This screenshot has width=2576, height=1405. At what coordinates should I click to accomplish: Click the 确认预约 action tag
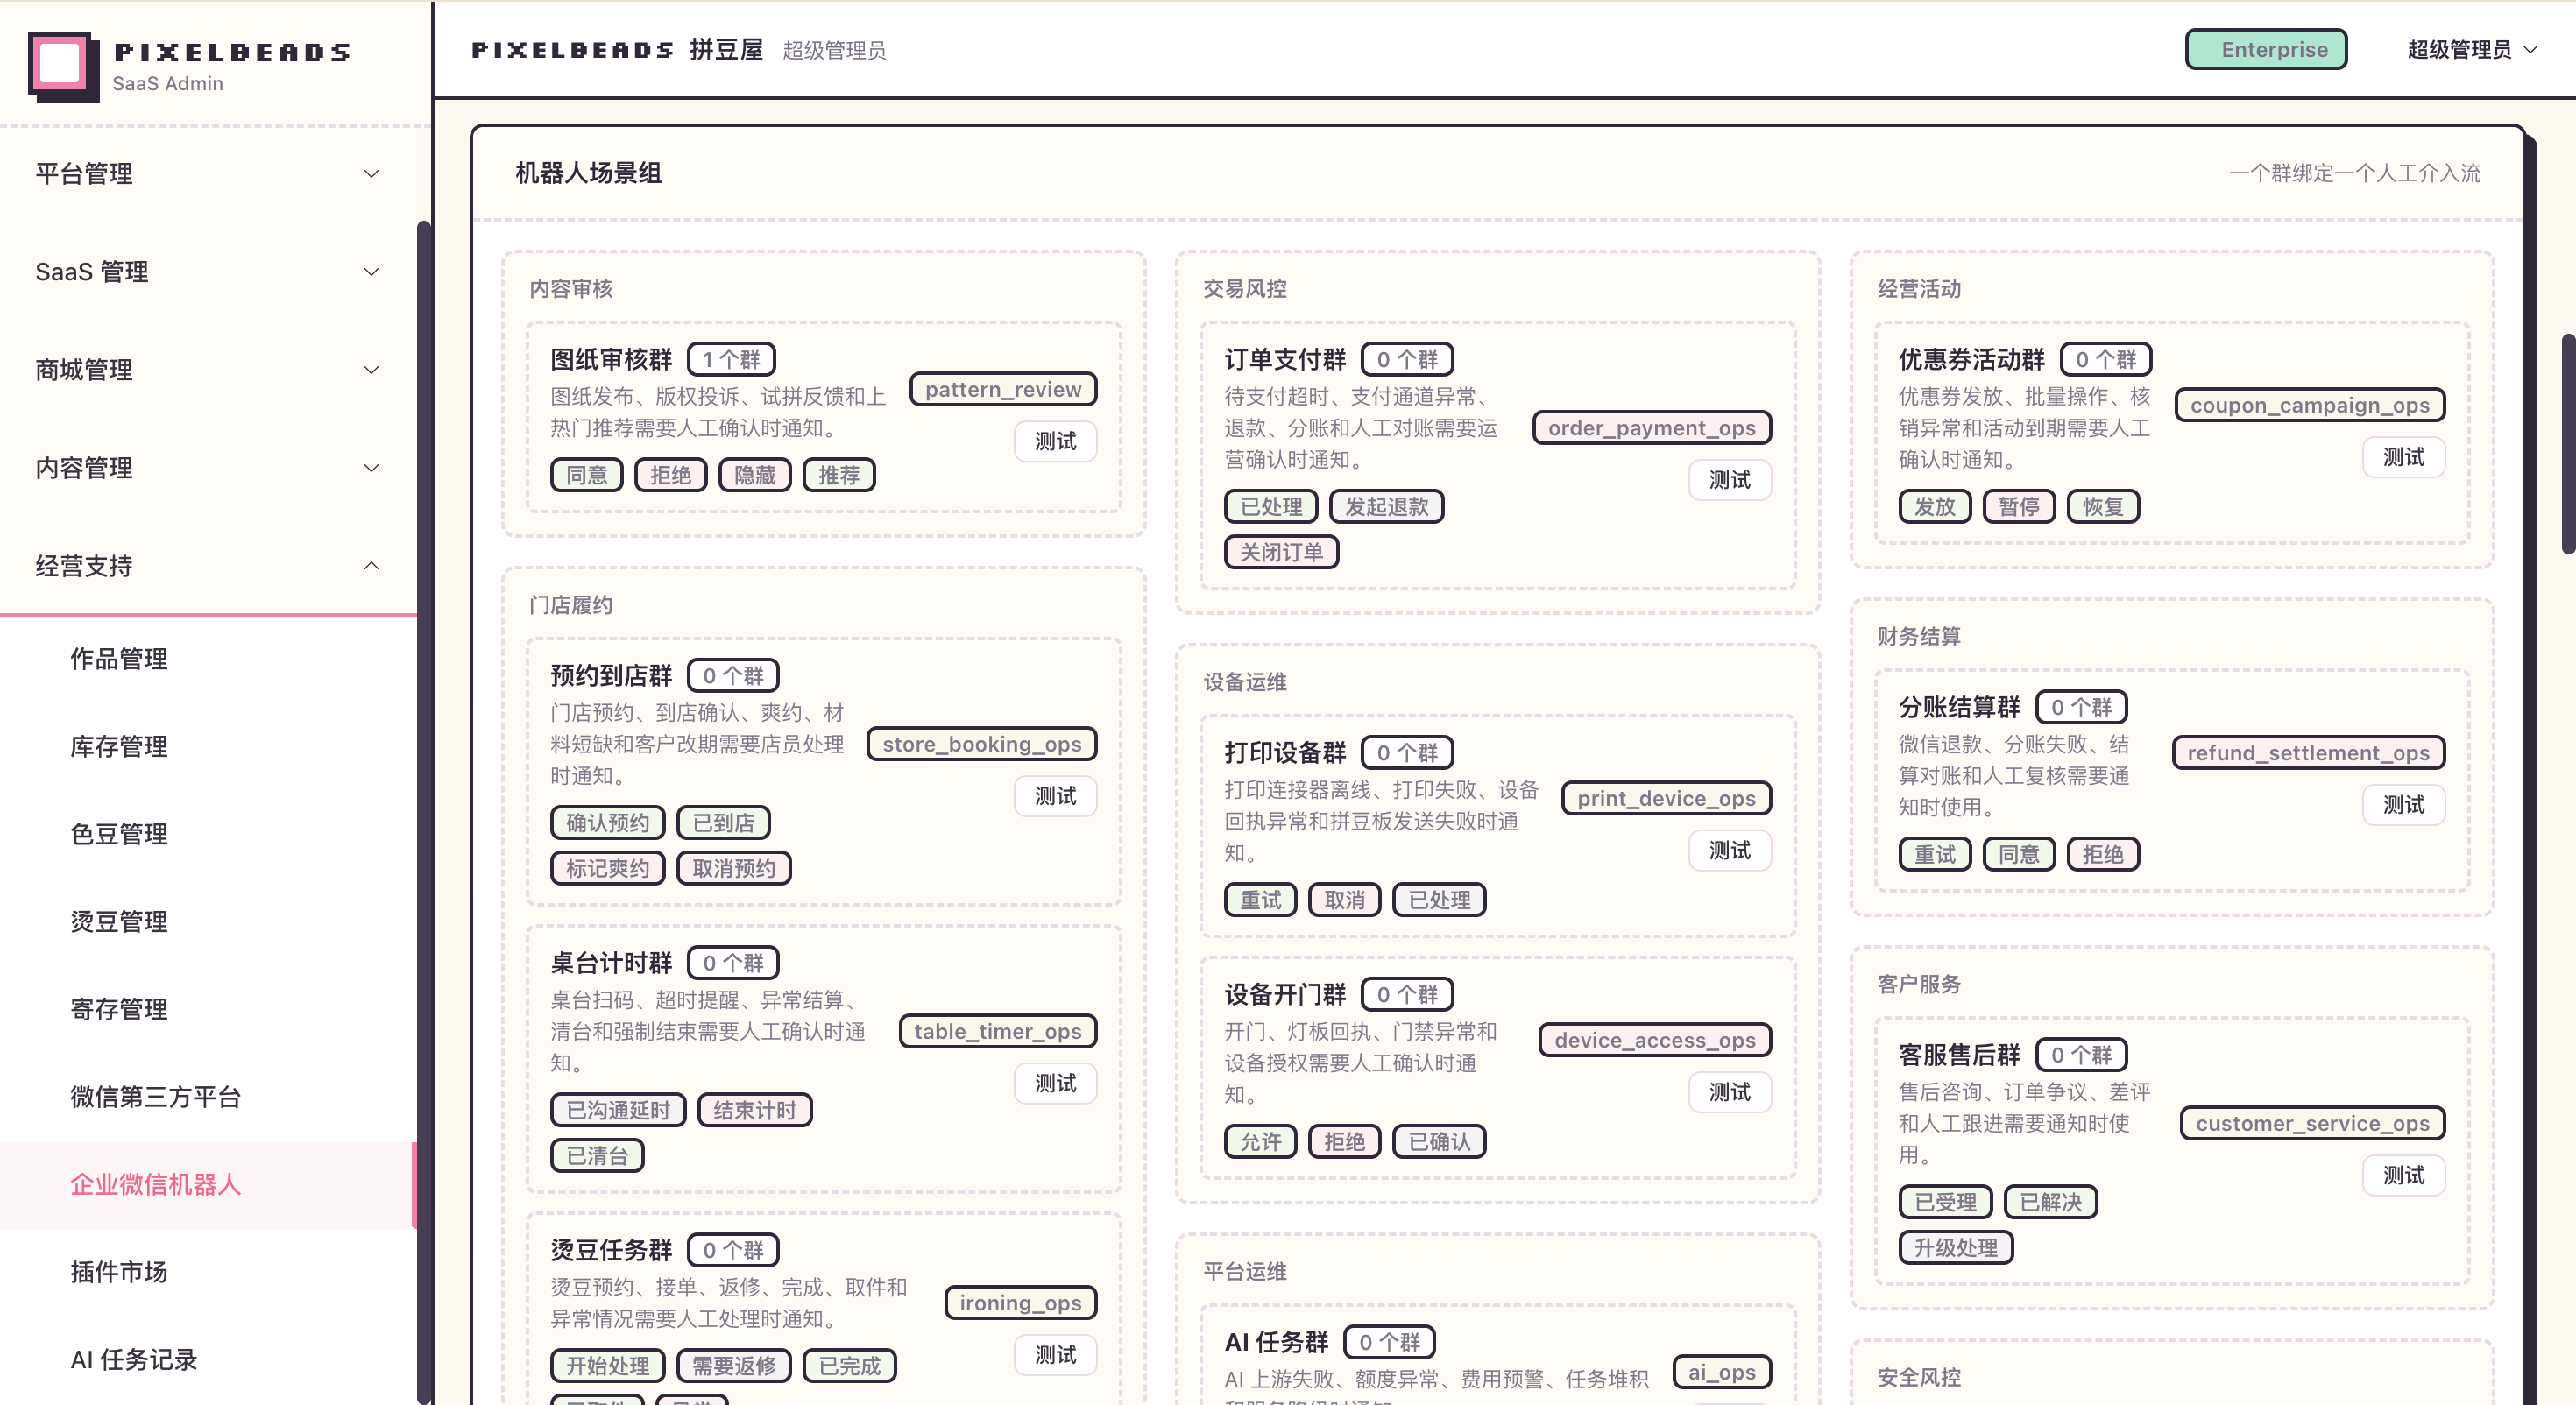pyautogui.click(x=608, y=823)
